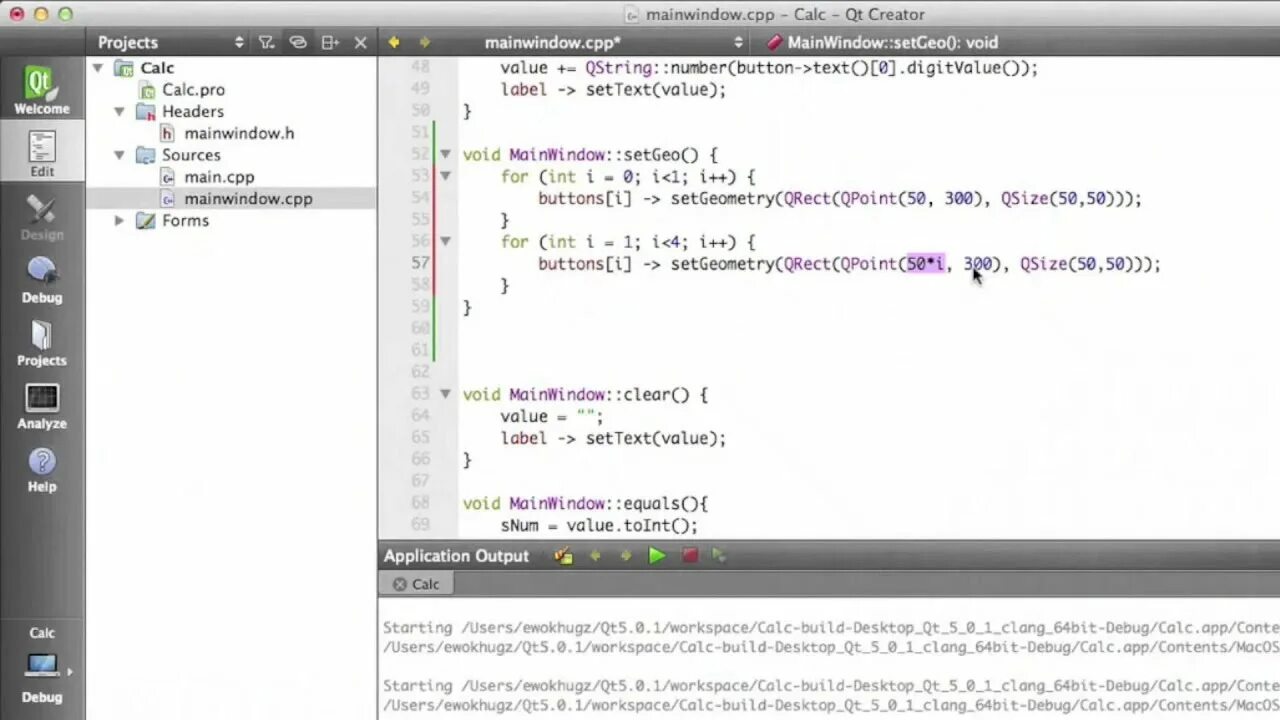
Task: Close the Projects side panel
Action: pyautogui.click(x=361, y=42)
